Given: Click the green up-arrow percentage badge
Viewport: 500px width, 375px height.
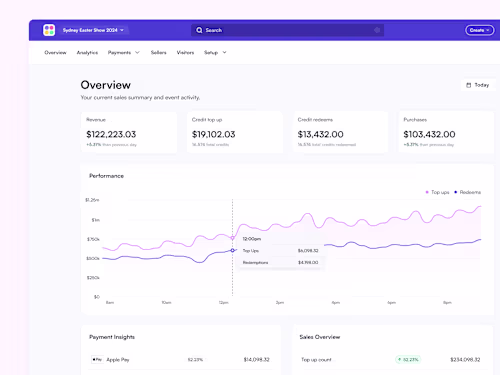Looking at the screenshot, I should [x=408, y=359].
